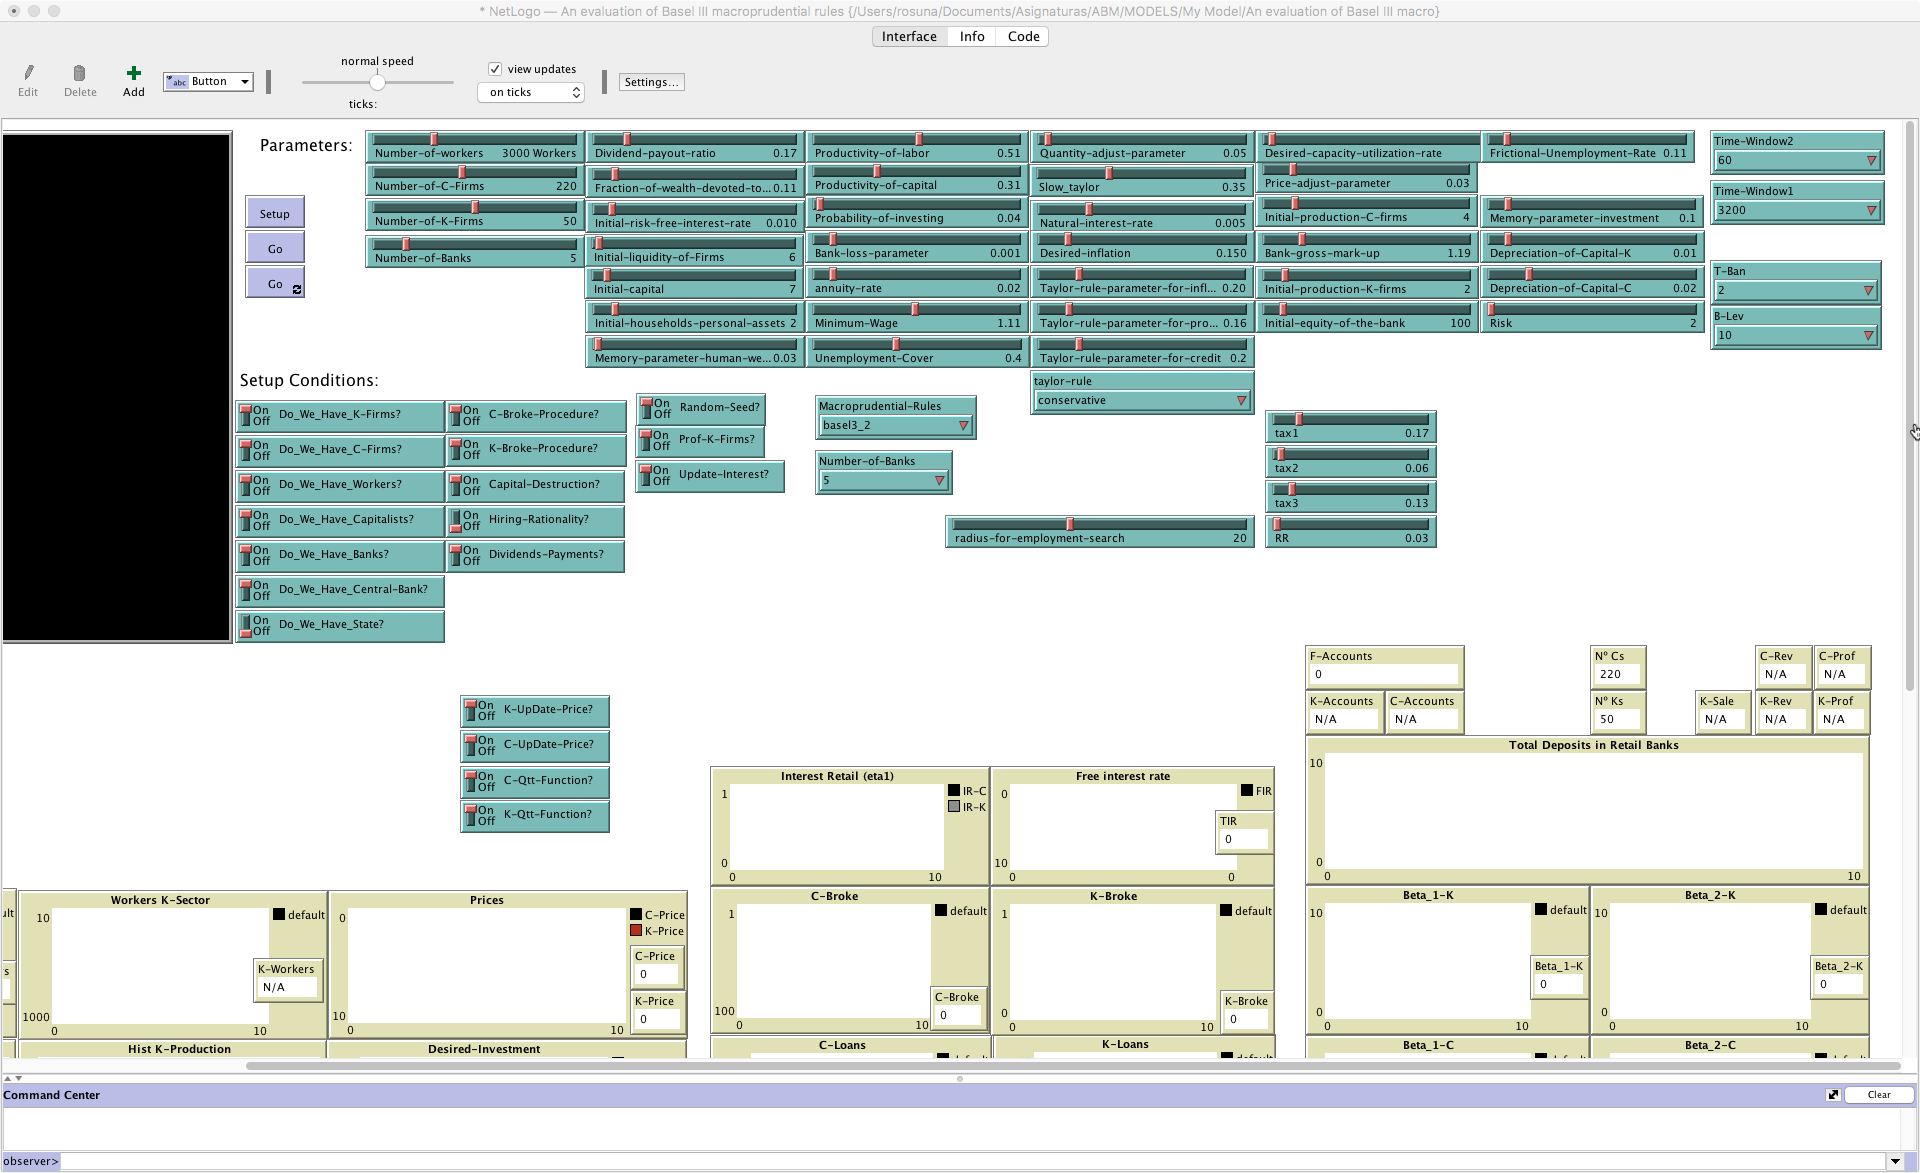The height and width of the screenshot is (1173, 1920).
Task: Click the red K-Price legend swatch
Action: point(636,931)
